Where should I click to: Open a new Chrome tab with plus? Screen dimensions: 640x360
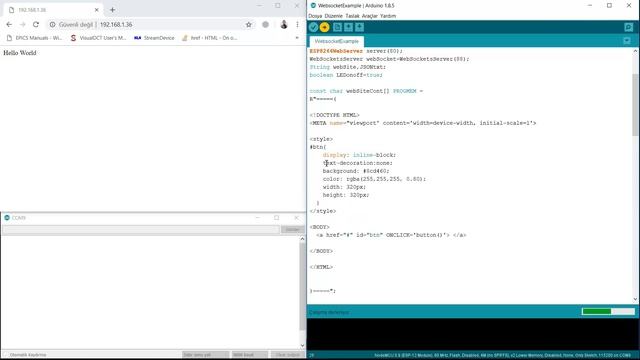pyautogui.click(x=112, y=10)
